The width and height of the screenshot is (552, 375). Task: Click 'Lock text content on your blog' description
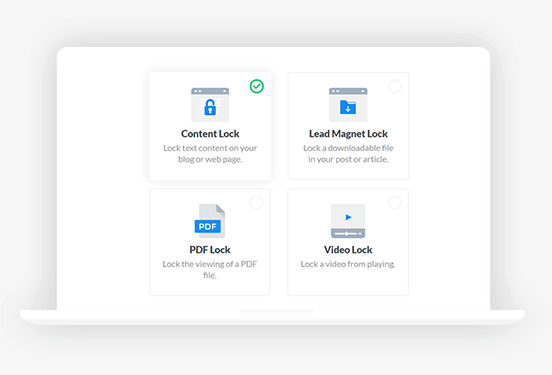[210, 154]
